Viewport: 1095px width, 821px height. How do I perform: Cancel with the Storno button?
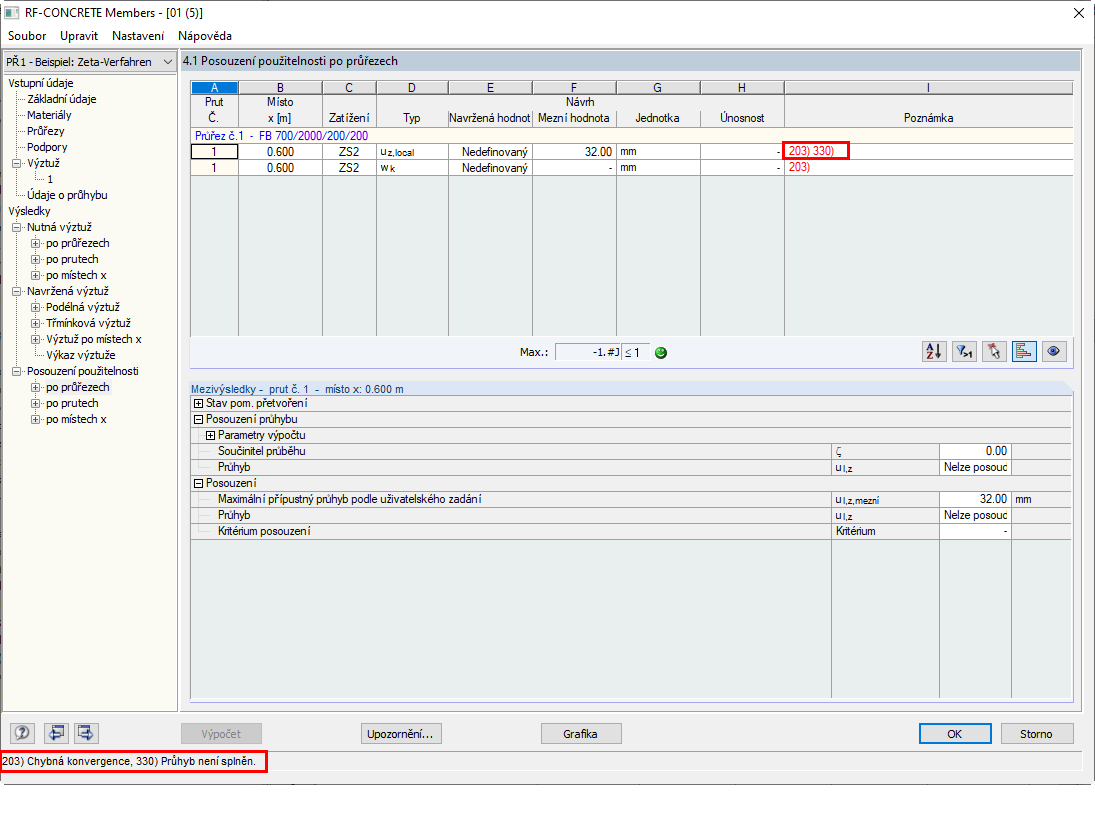click(x=1036, y=734)
